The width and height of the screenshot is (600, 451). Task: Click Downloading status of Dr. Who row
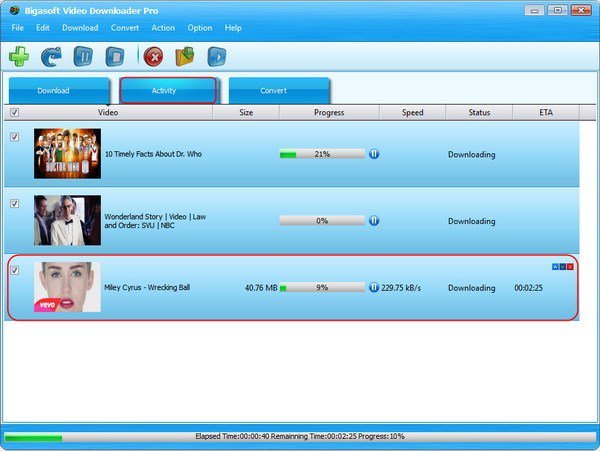point(471,155)
